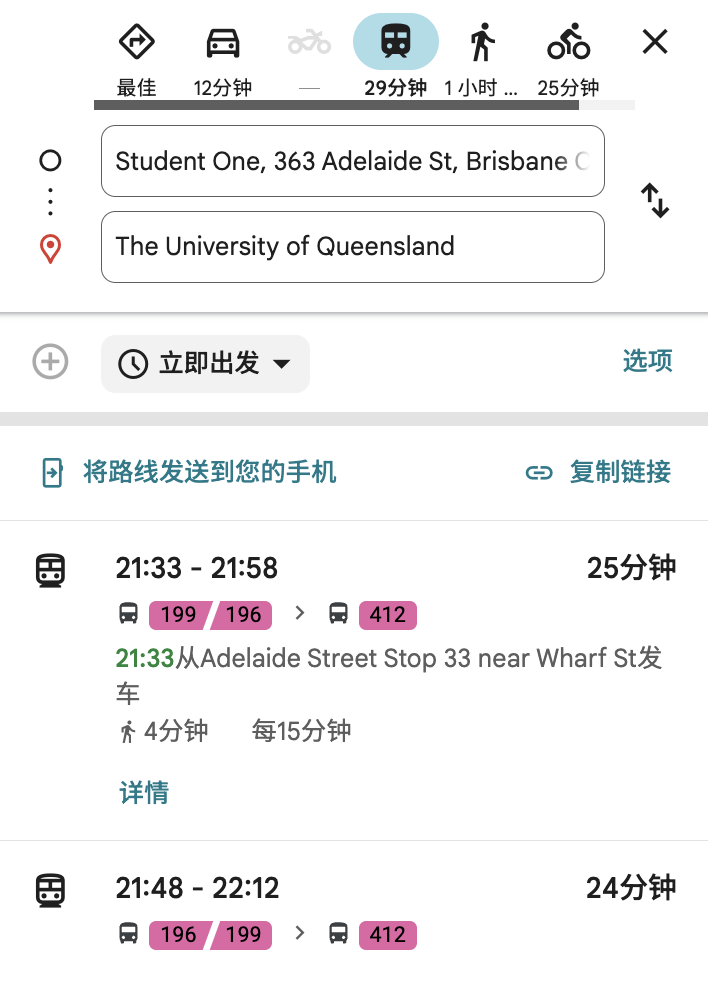The height and width of the screenshot is (986, 708).
Task: Edit The University of Queensland destination field
Action: click(352, 247)
